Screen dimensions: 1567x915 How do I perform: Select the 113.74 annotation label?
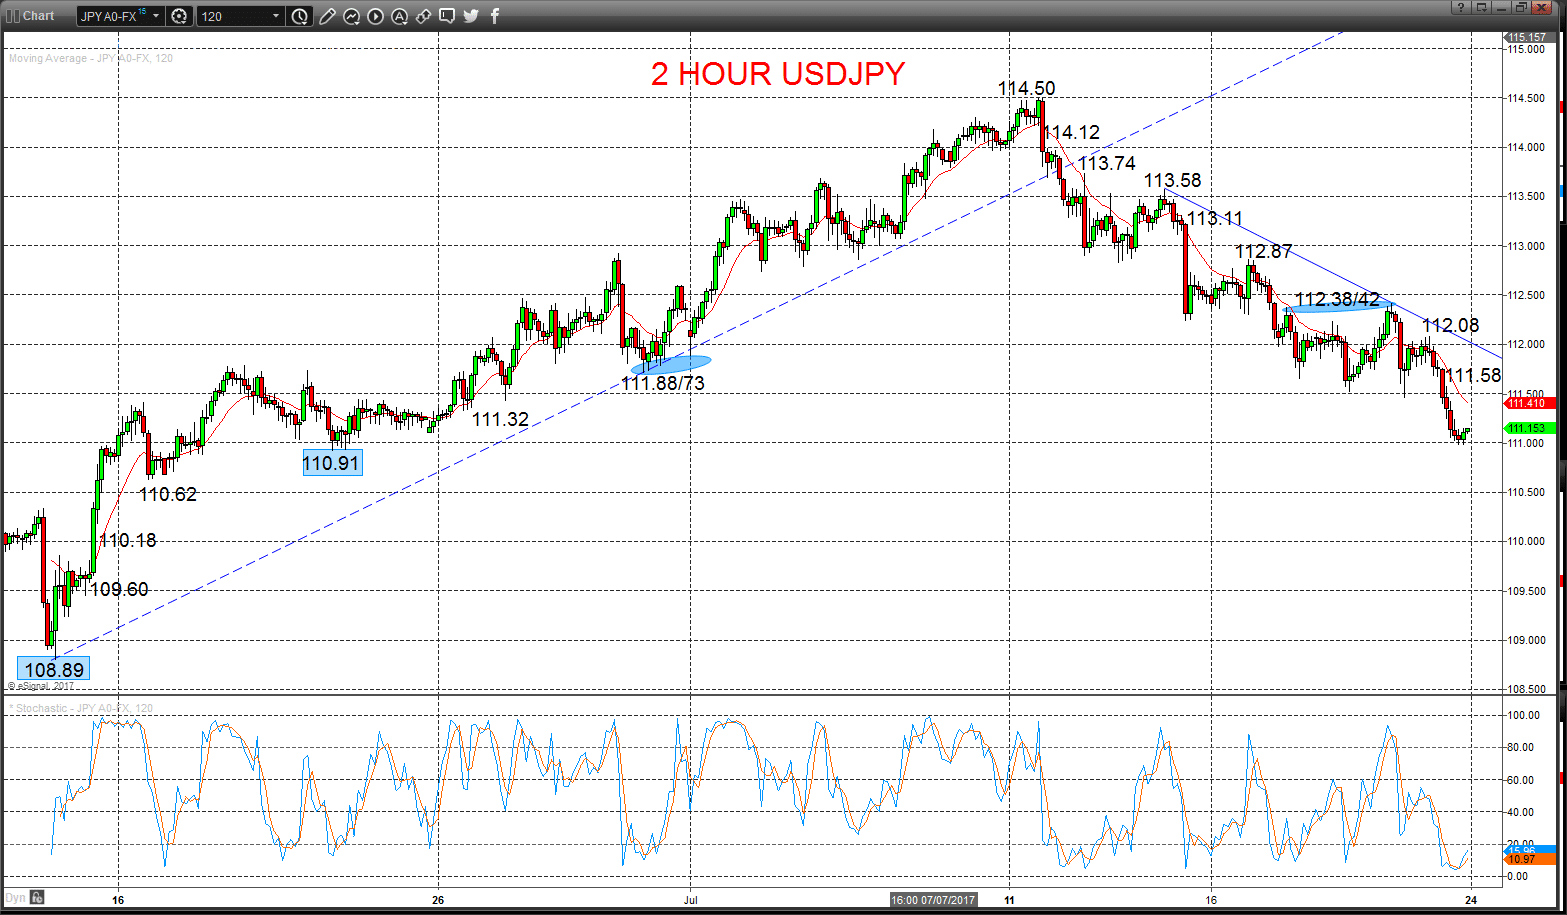tap(1107, 163)
